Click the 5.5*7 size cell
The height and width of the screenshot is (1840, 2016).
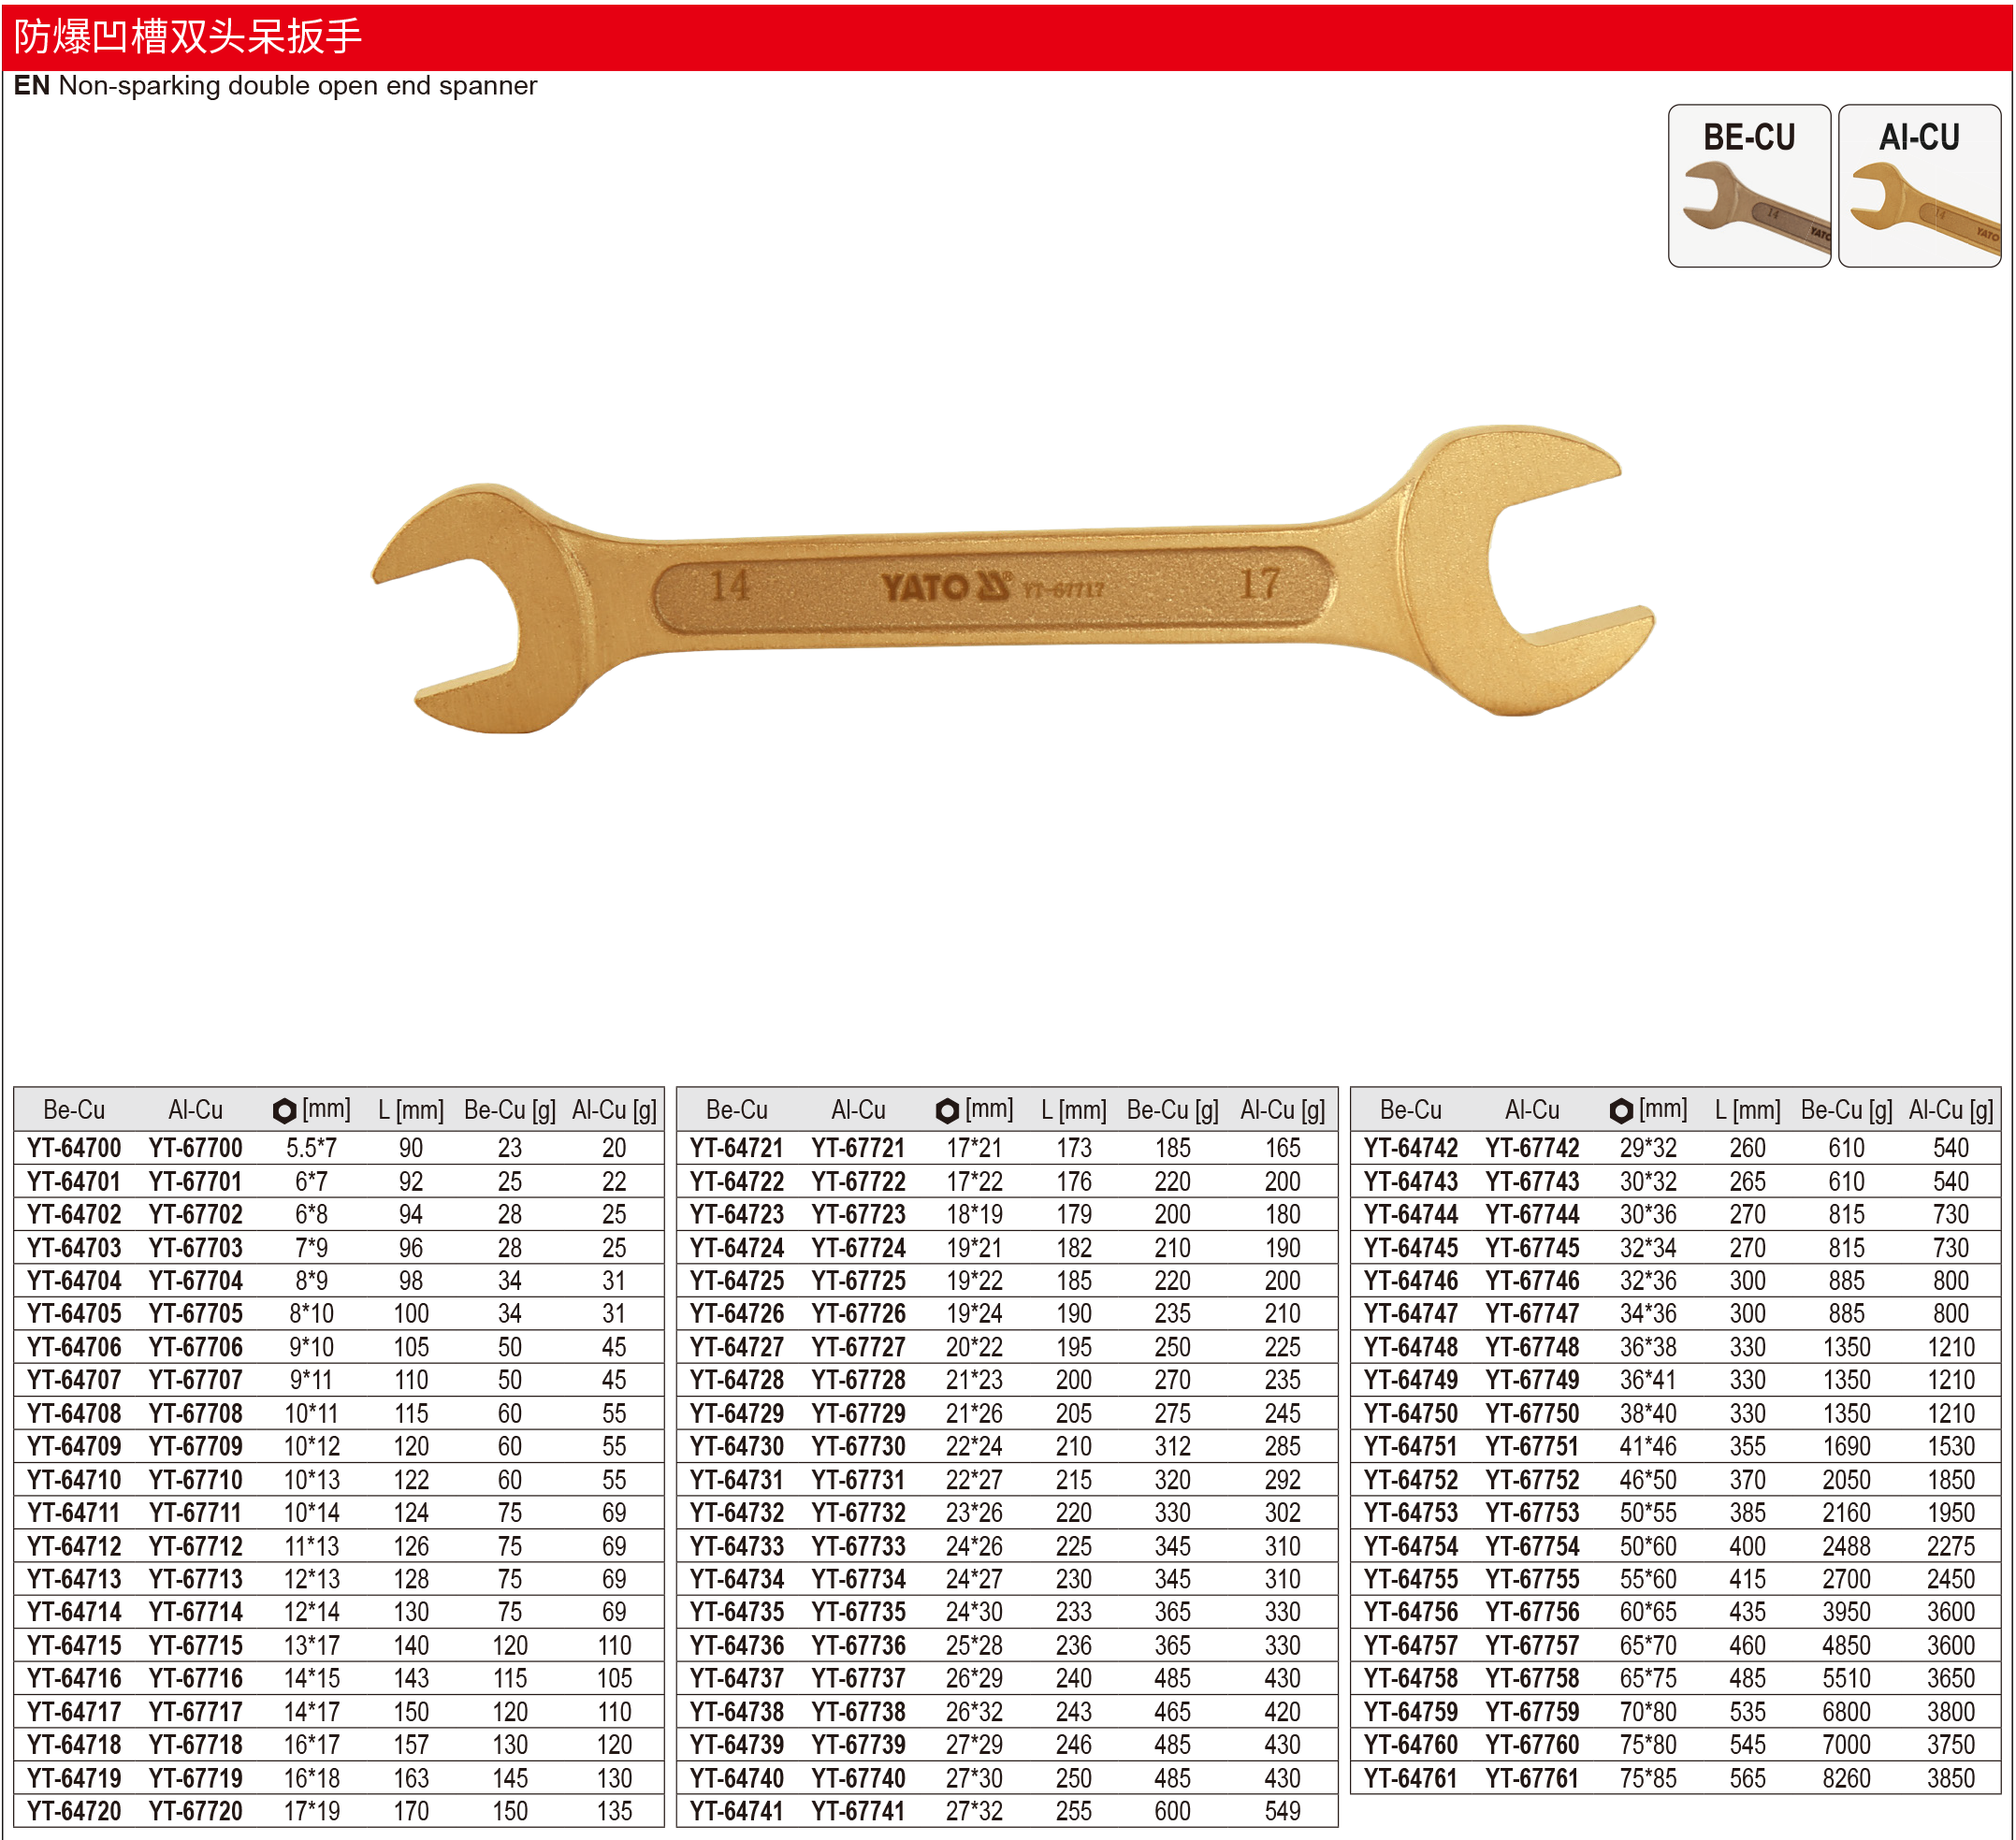[x=311, y=1148]
